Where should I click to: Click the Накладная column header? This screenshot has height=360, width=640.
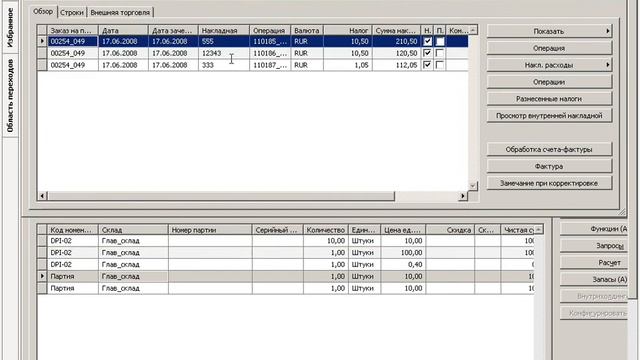click(x=224, y=30)
